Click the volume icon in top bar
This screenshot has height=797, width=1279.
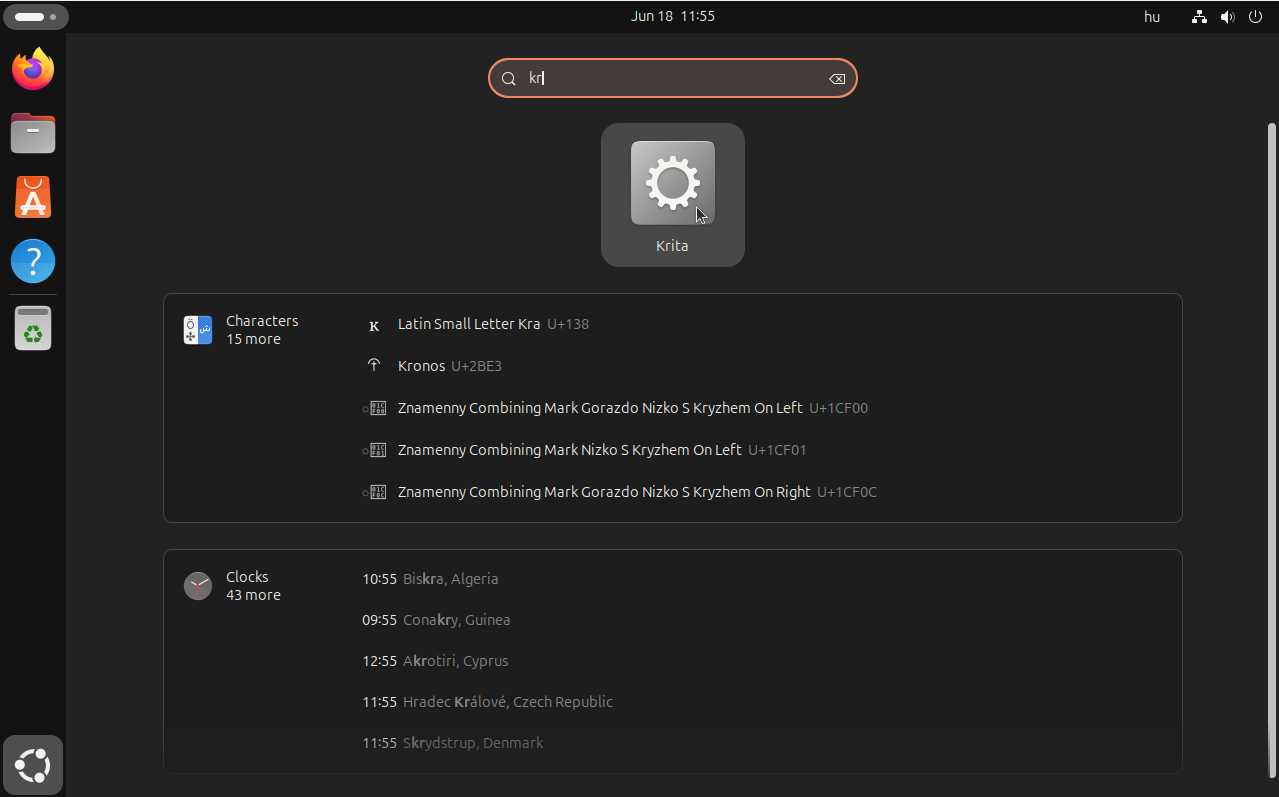[x=1227, y=17]
